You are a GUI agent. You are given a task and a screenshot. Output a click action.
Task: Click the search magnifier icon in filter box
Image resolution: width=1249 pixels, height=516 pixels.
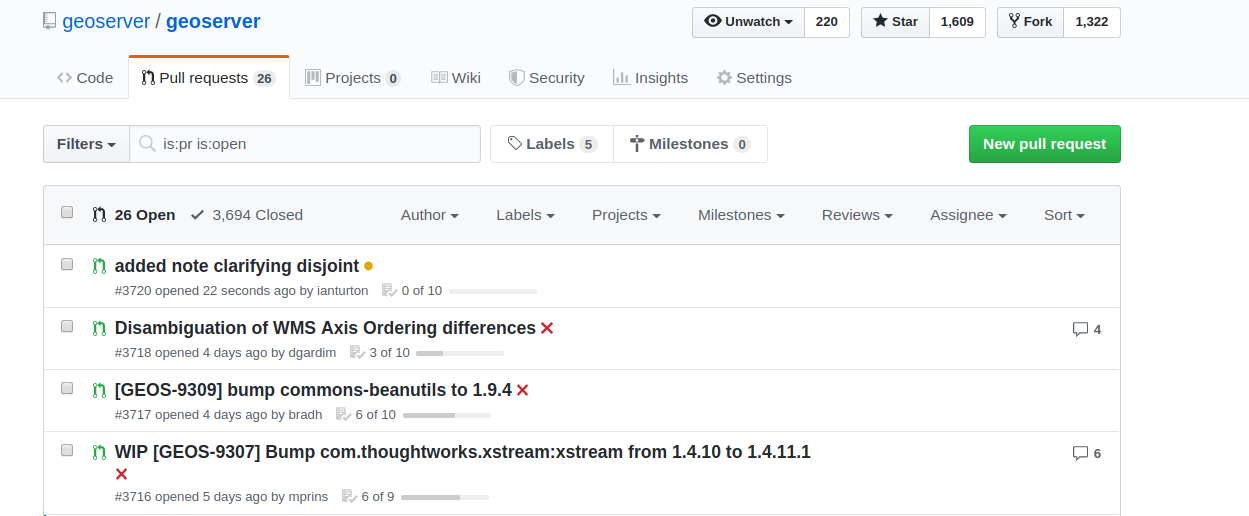tap(147, 144)
